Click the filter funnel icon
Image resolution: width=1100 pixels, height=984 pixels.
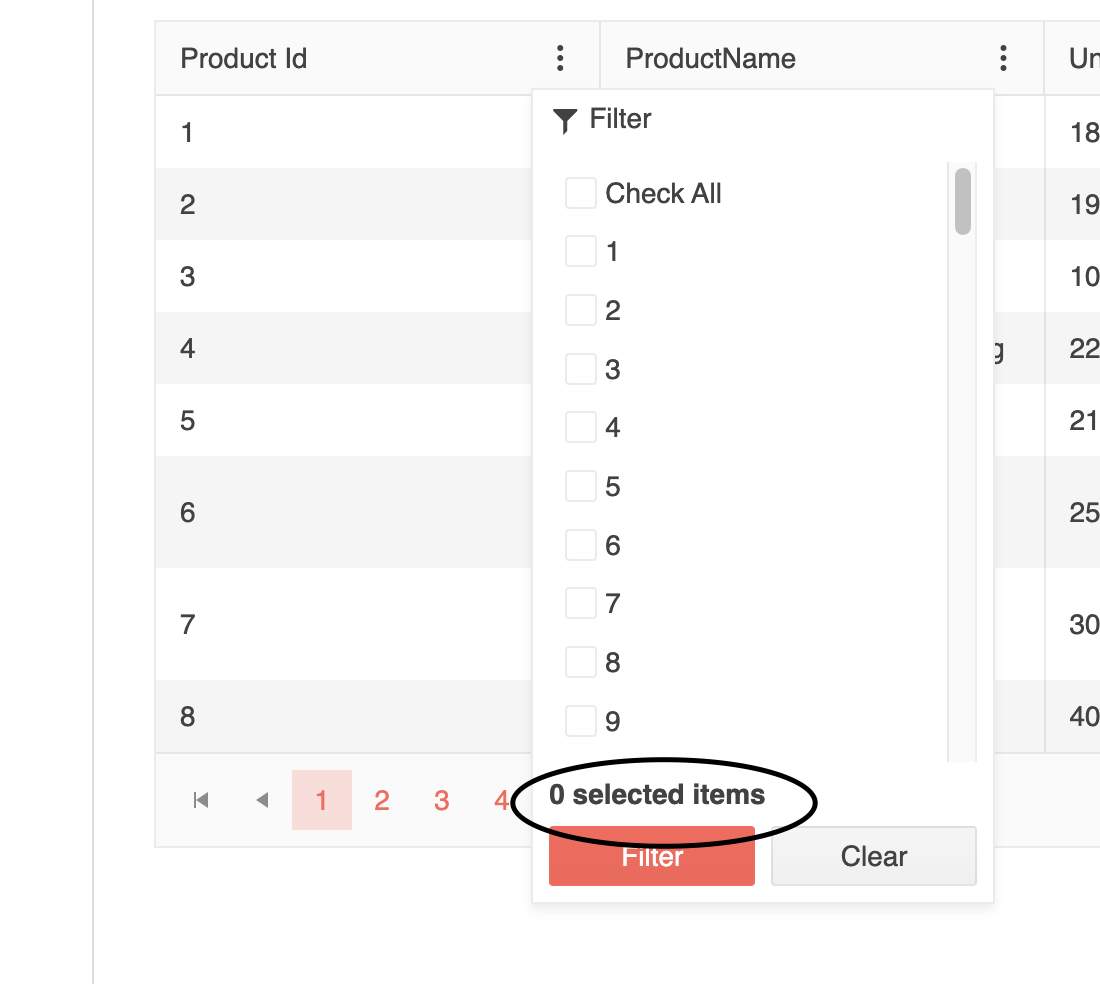[x=566, y=118]
